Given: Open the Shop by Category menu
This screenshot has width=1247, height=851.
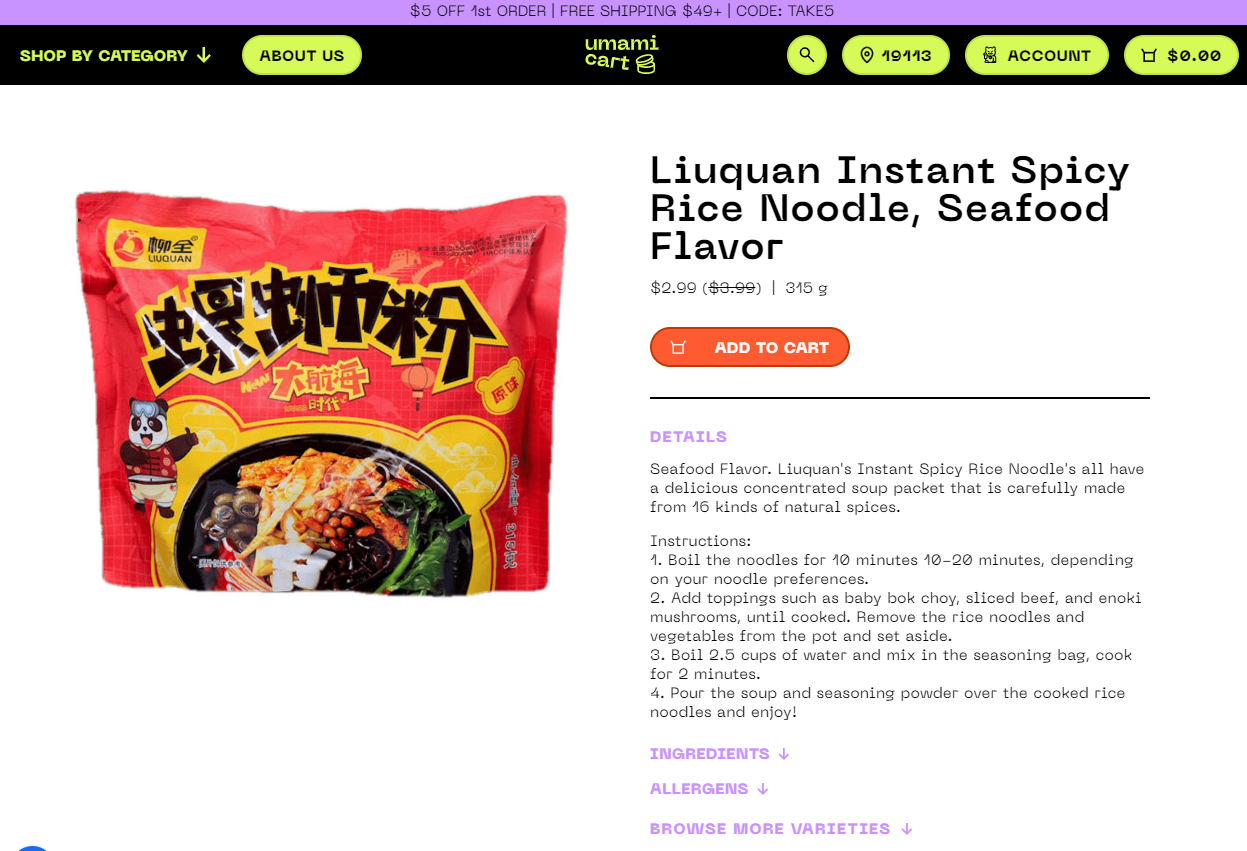Looking at the screenshot, I should point(116,55).
